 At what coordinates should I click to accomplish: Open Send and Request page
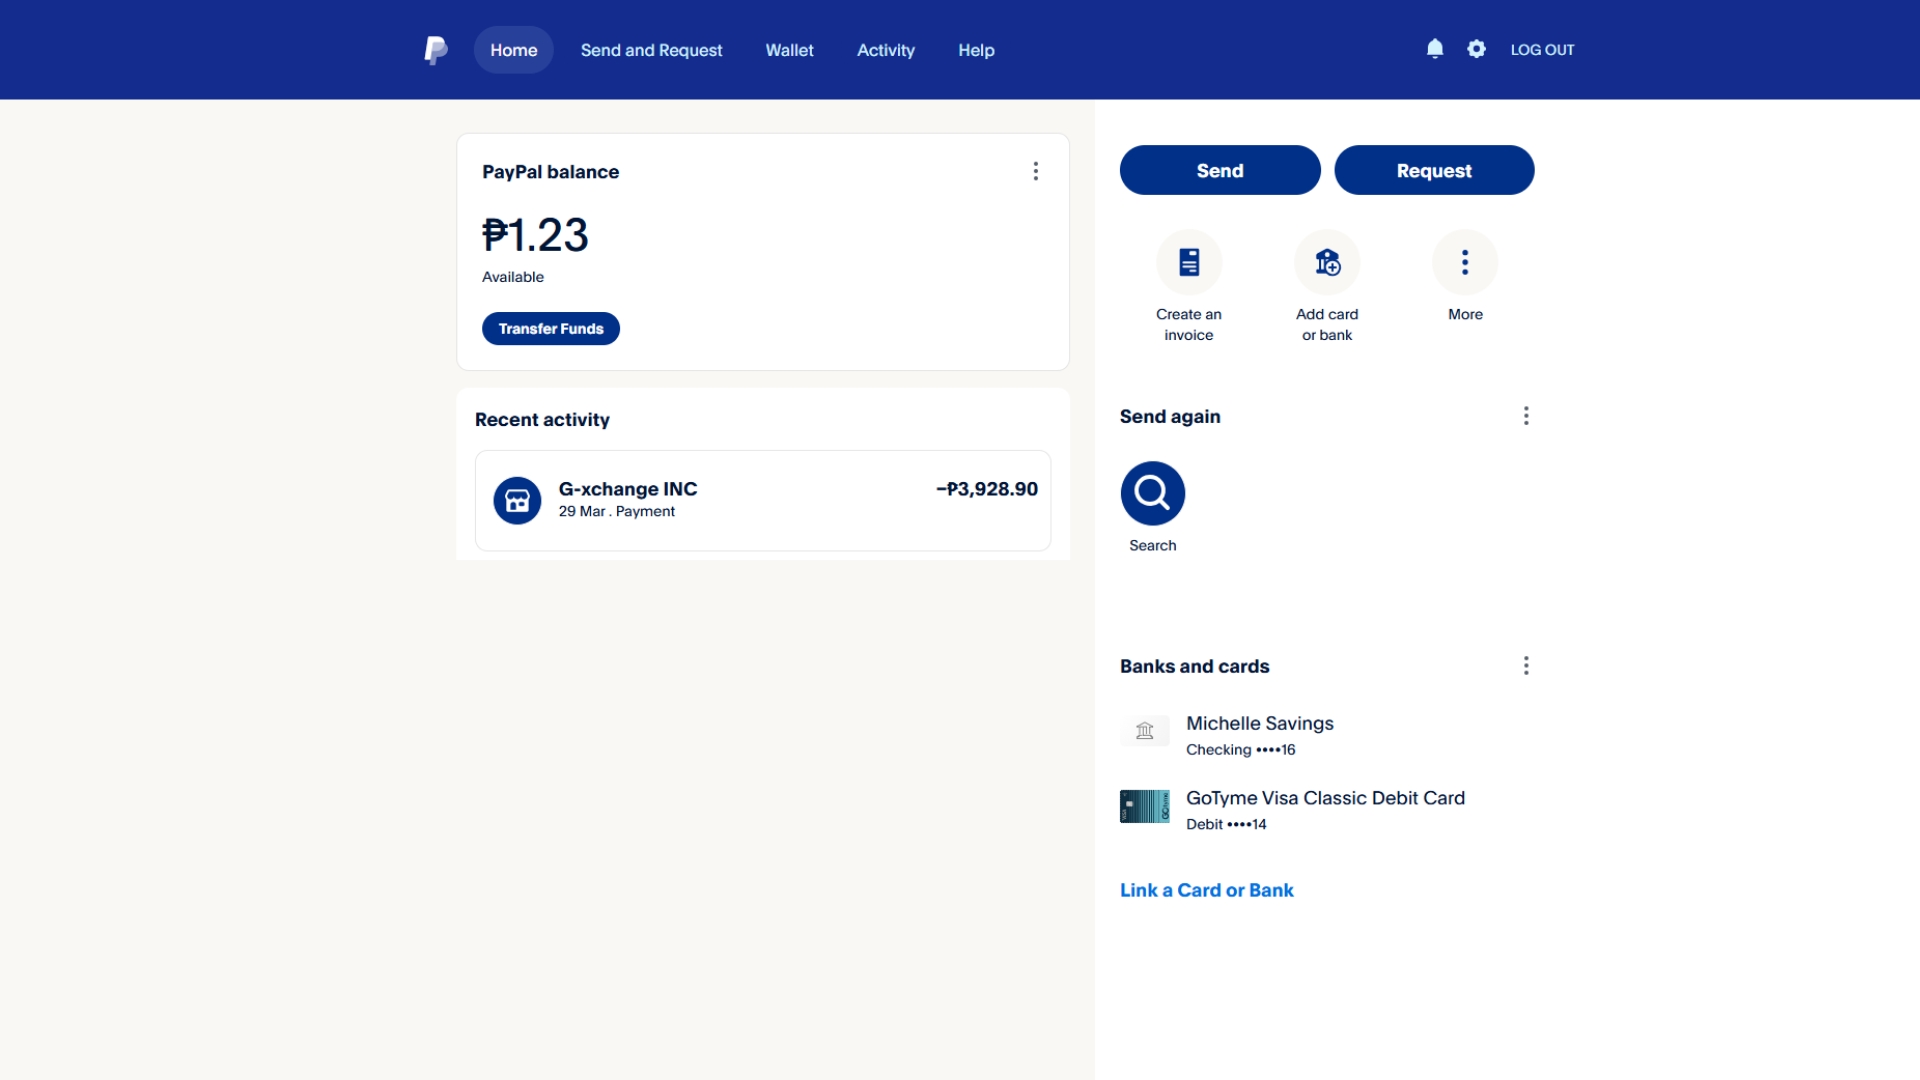pos(651,50)
